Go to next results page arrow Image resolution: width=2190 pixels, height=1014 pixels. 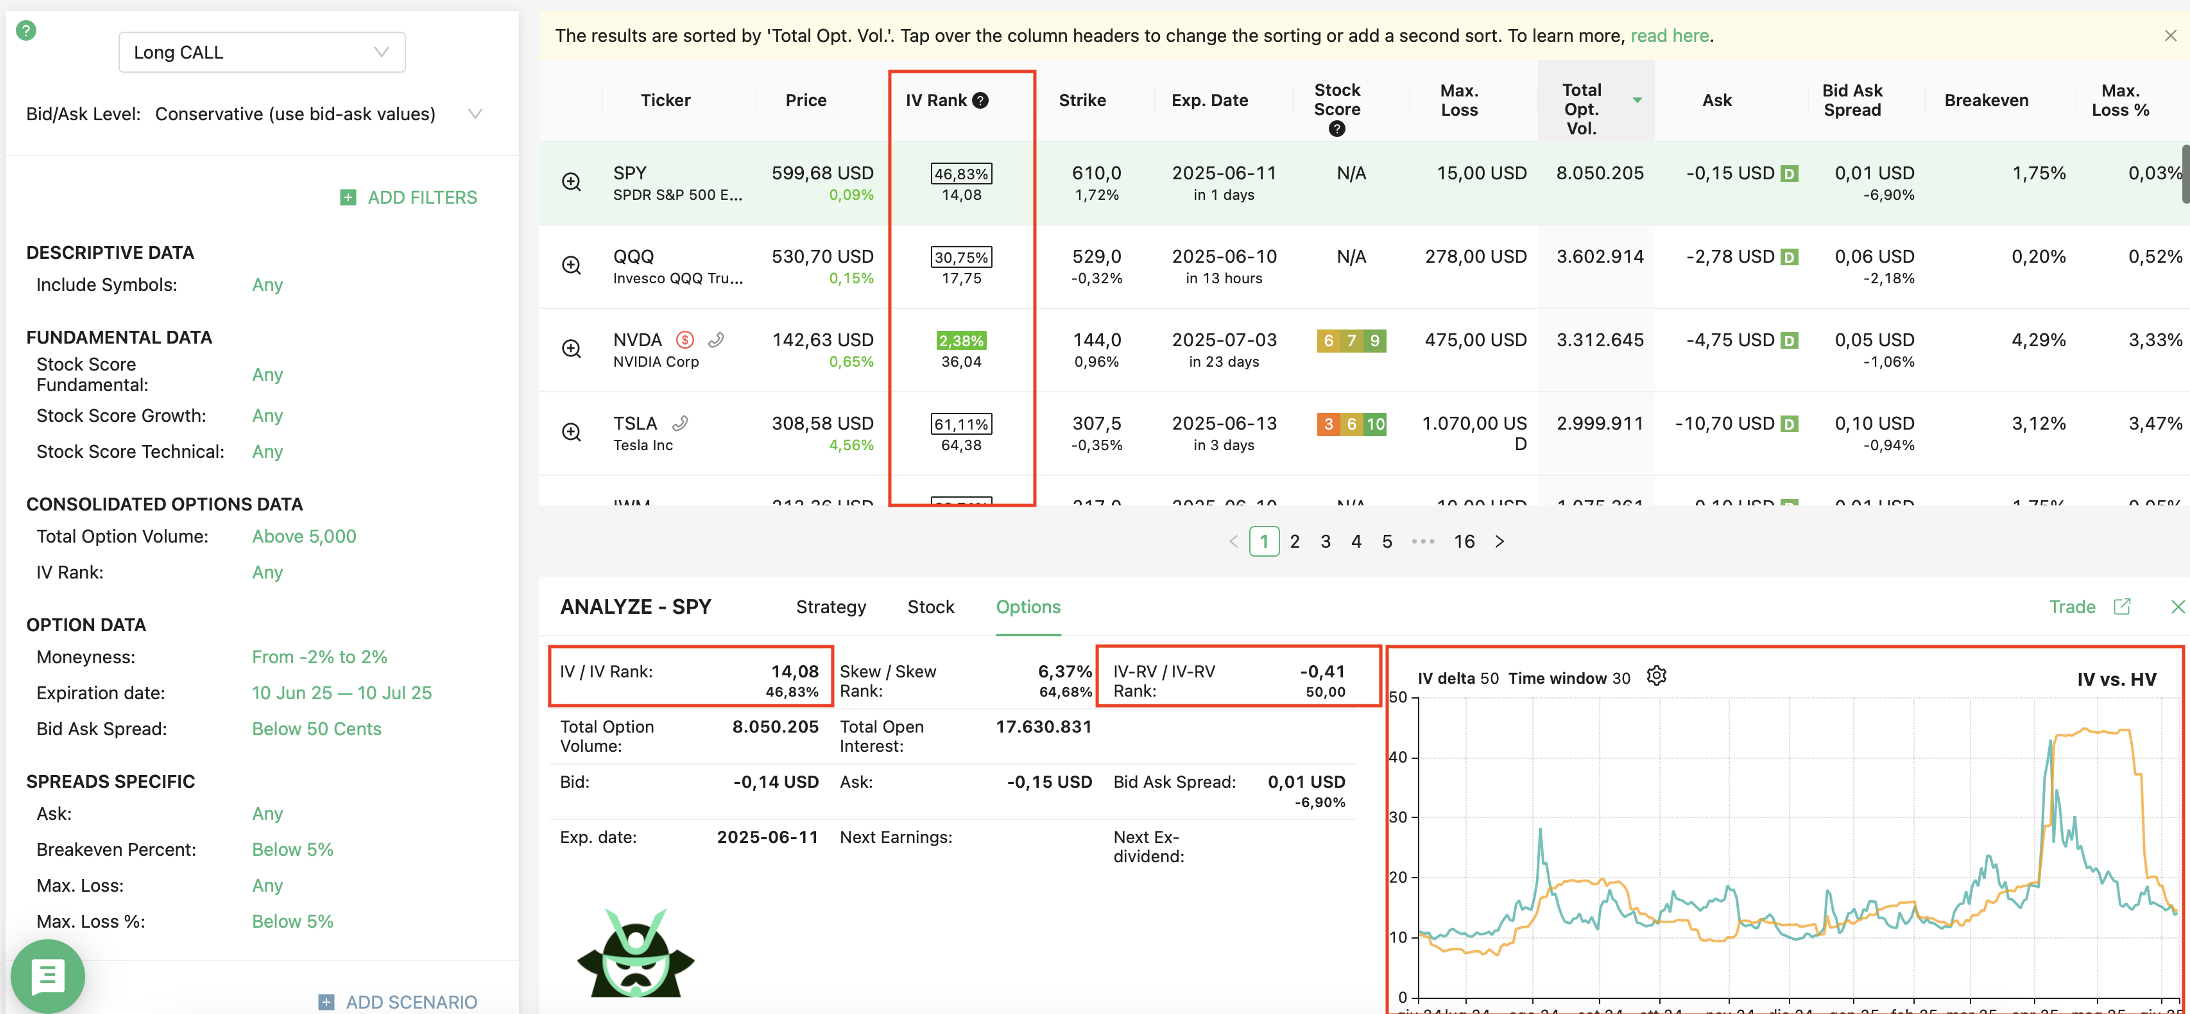[x=1499, y=542]
